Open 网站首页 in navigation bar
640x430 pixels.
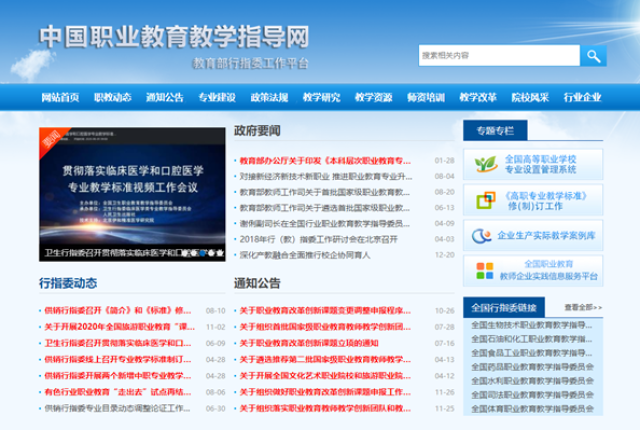pos(60,98)
